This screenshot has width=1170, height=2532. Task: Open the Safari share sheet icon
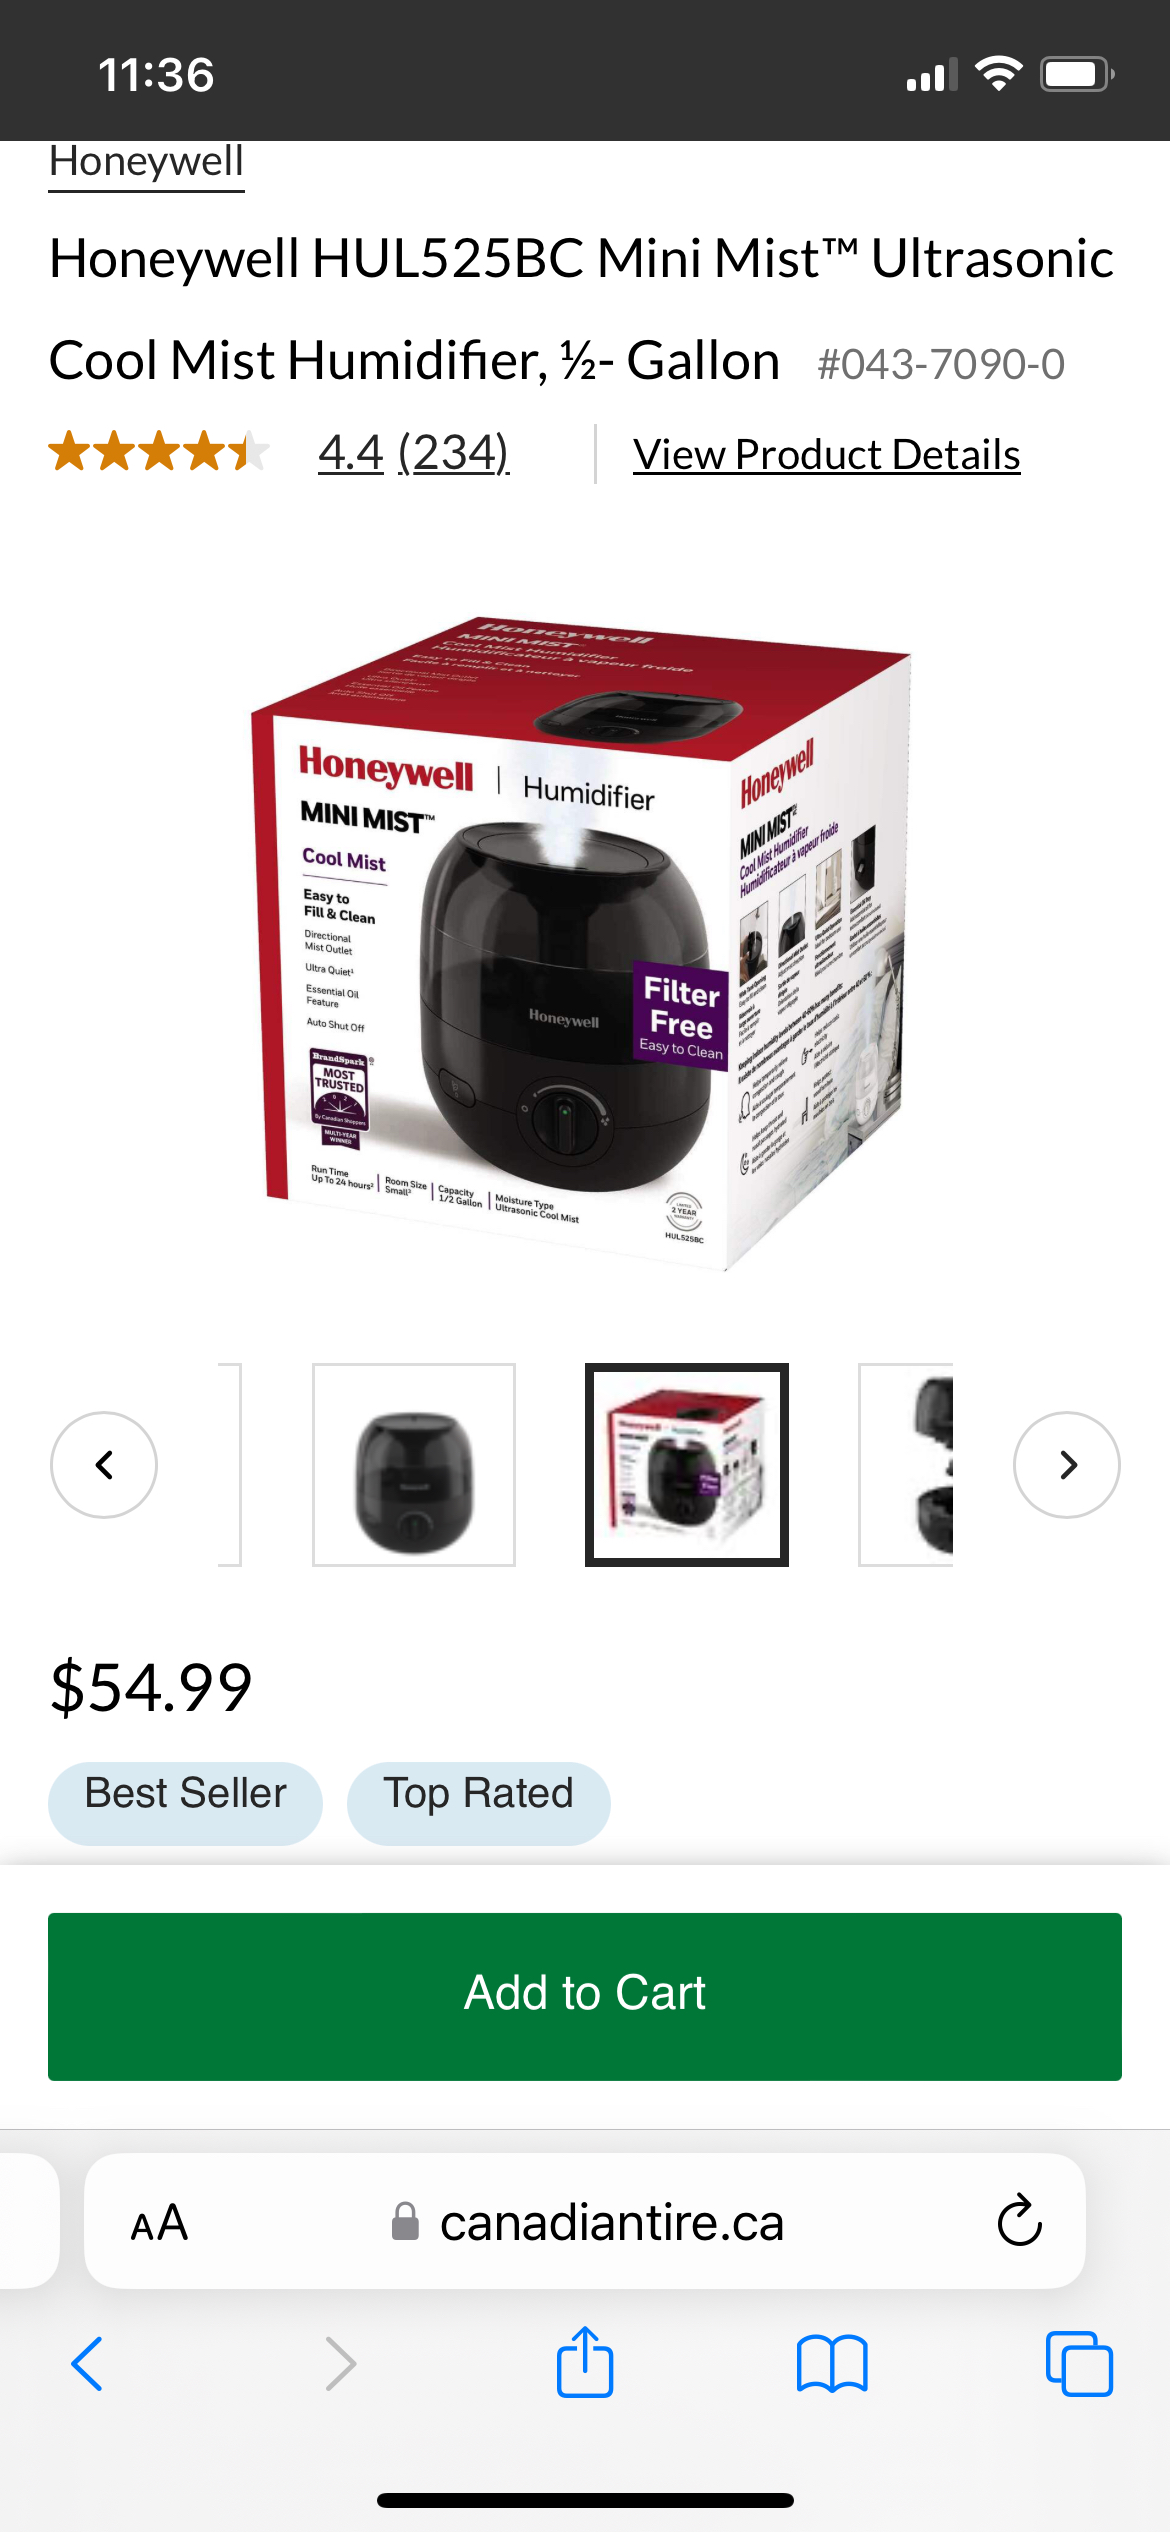click(x=585, y=2361)
